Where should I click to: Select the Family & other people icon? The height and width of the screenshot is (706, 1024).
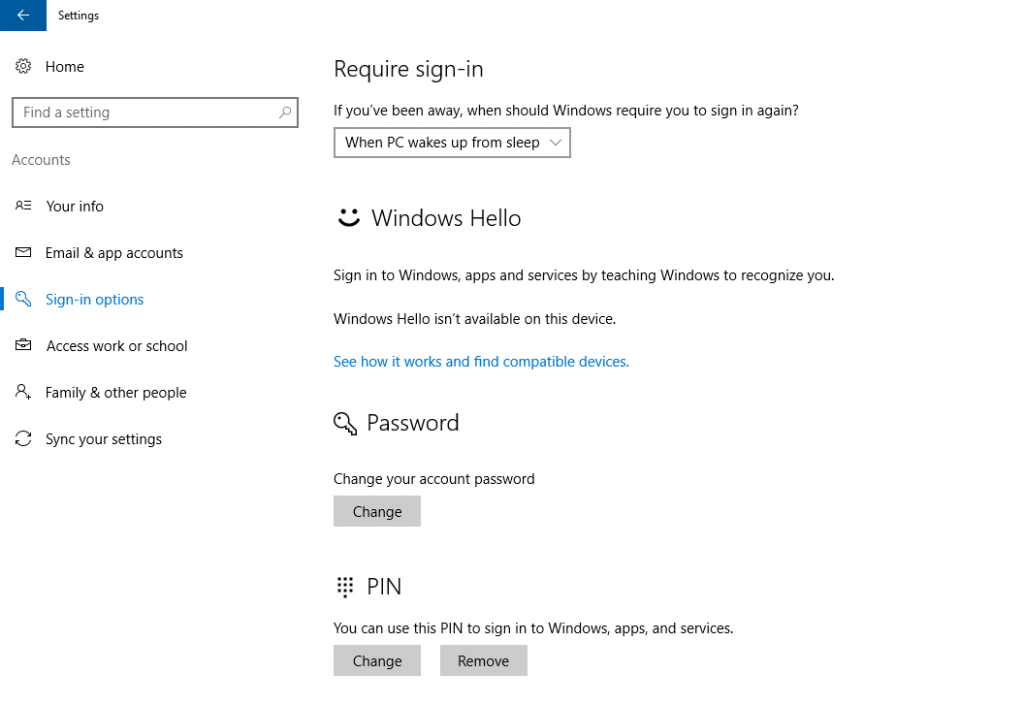pyautogui.click(x=24, y=392)
